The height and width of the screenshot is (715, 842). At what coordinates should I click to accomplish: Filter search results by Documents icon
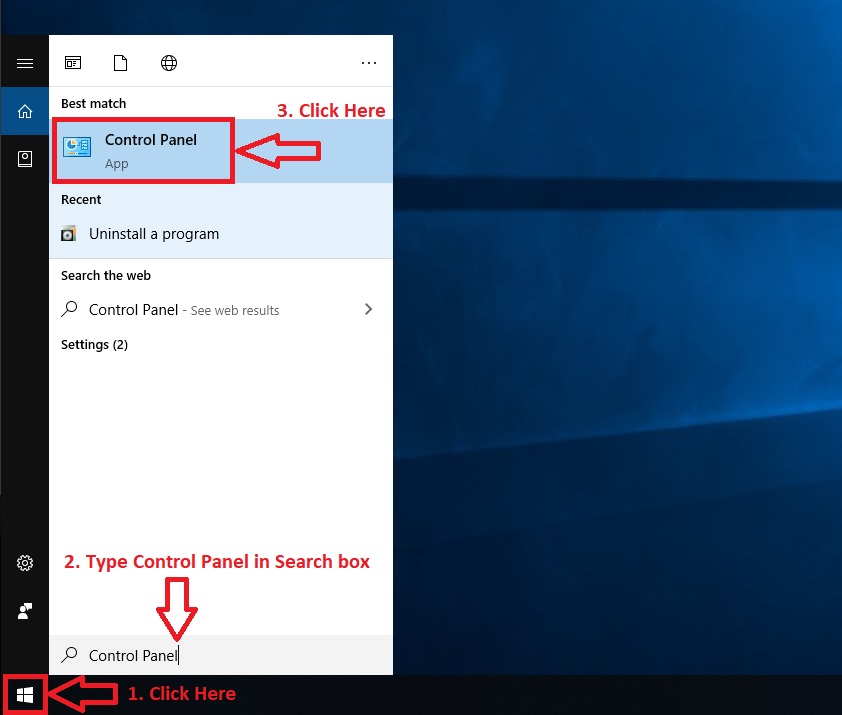(x=120, y=63)
